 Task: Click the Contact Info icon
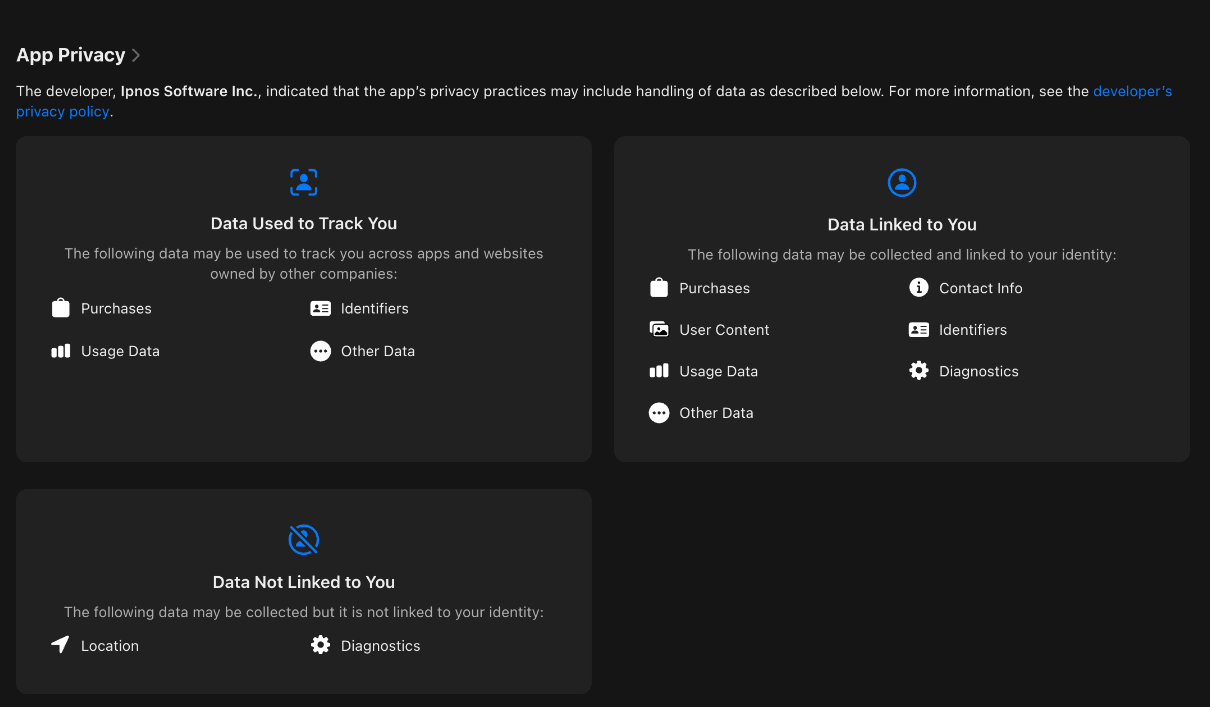pyautogui.click(x=919, y=288)
